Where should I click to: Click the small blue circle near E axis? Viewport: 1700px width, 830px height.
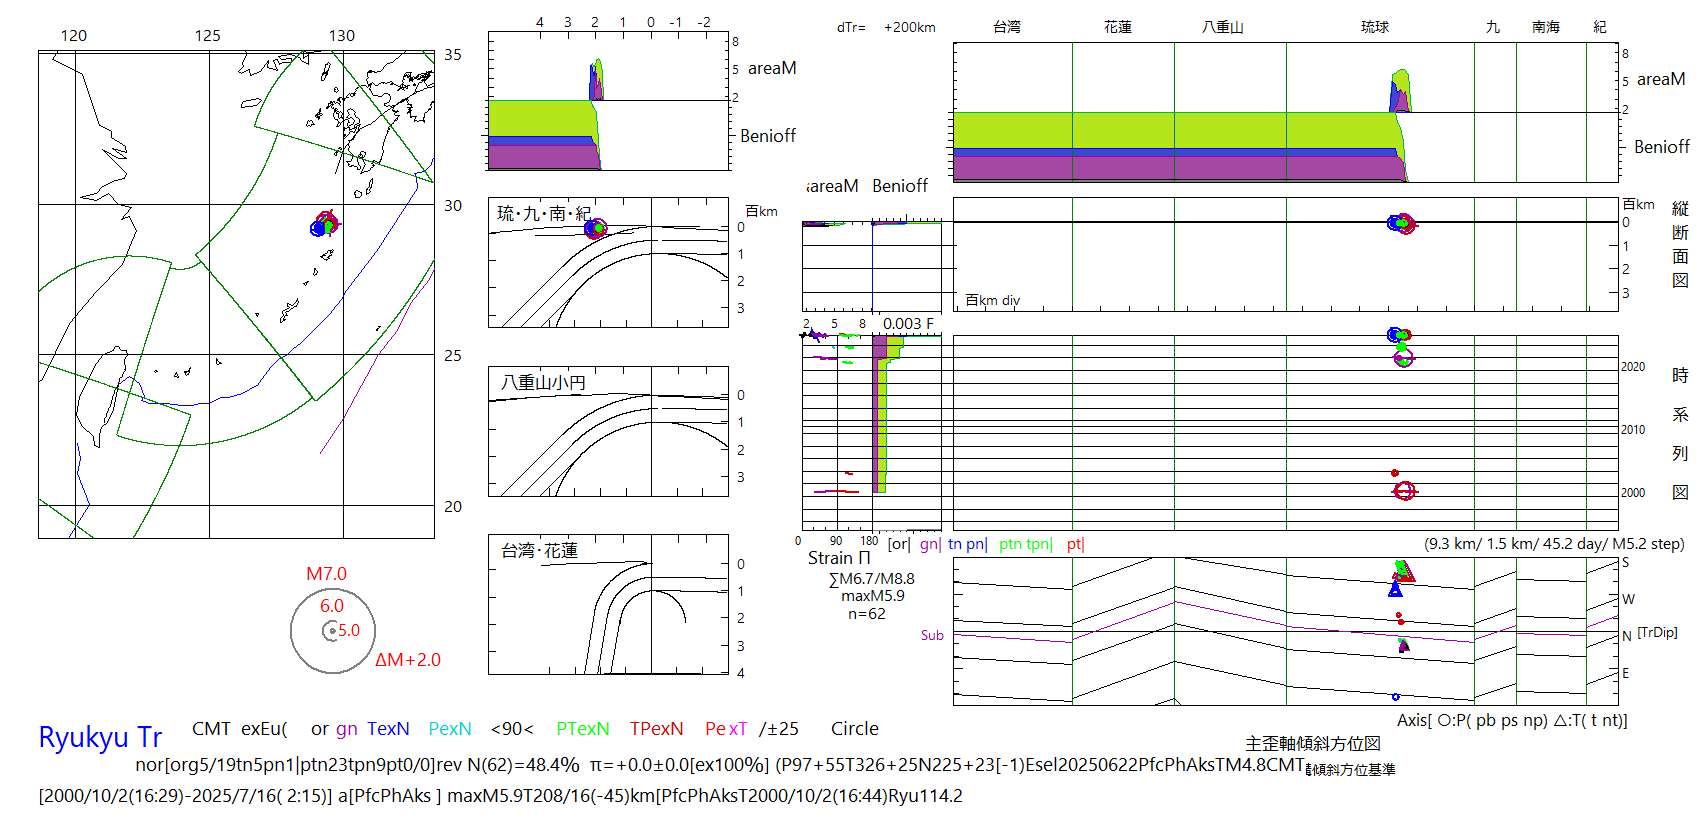point(1395,696)
